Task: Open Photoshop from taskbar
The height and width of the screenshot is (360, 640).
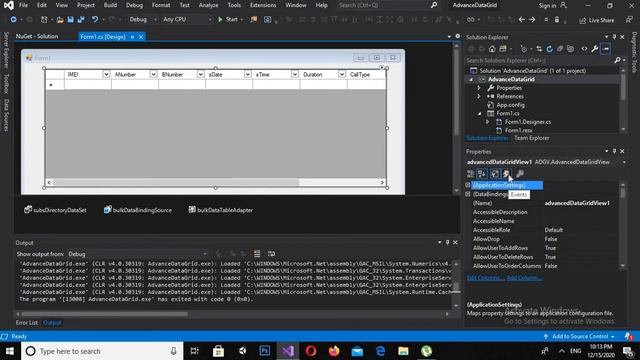Action: [264, 351]
